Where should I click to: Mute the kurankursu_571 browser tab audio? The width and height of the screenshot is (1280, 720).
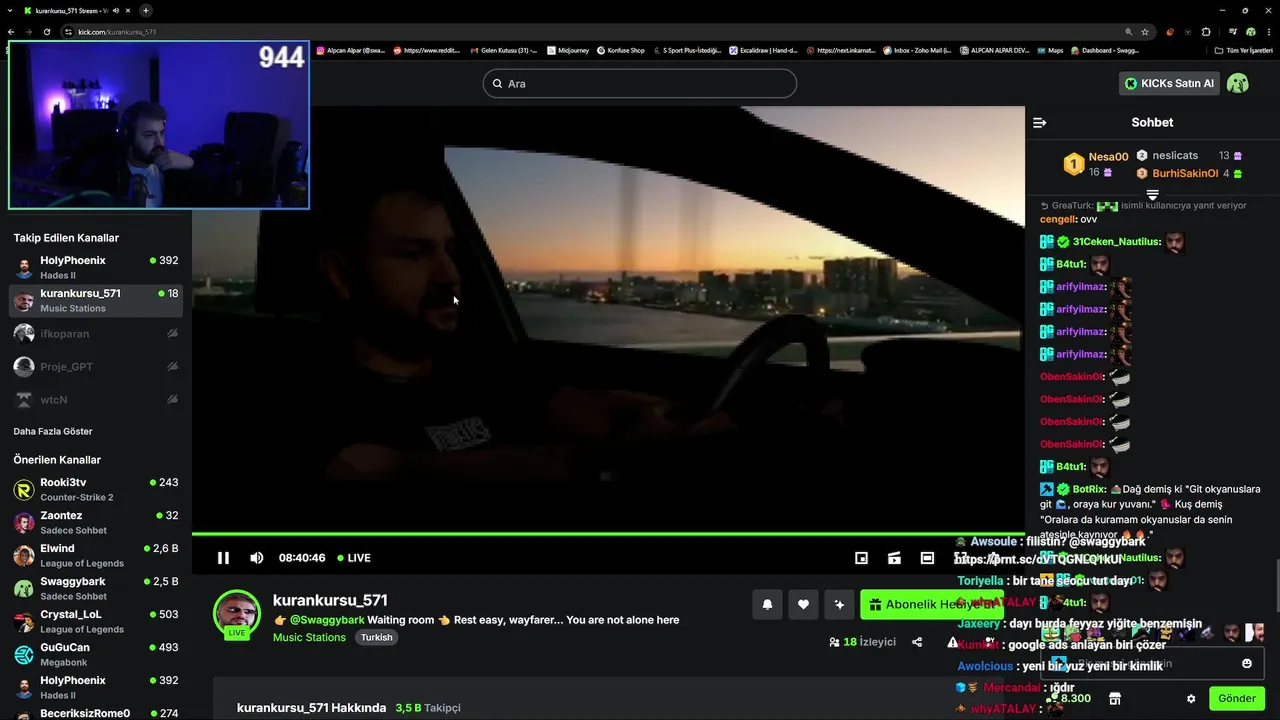(x=117, y=10)
